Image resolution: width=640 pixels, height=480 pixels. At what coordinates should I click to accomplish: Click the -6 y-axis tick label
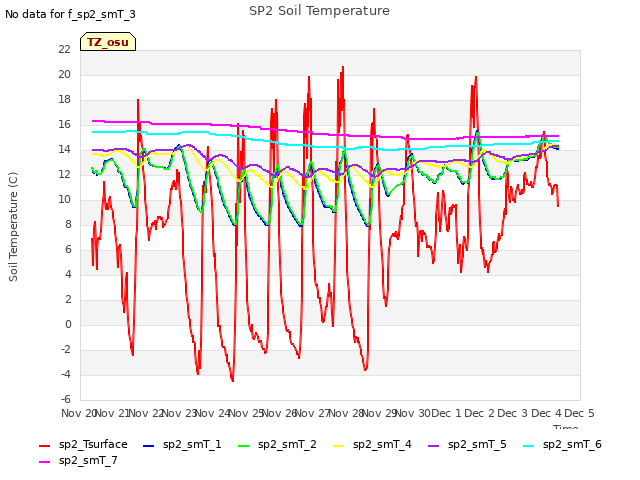point(66,399)
